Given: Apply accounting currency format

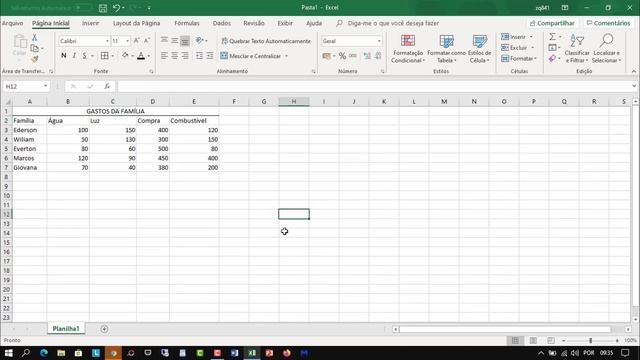Looking at the screenshot, I should click(326, 56).
